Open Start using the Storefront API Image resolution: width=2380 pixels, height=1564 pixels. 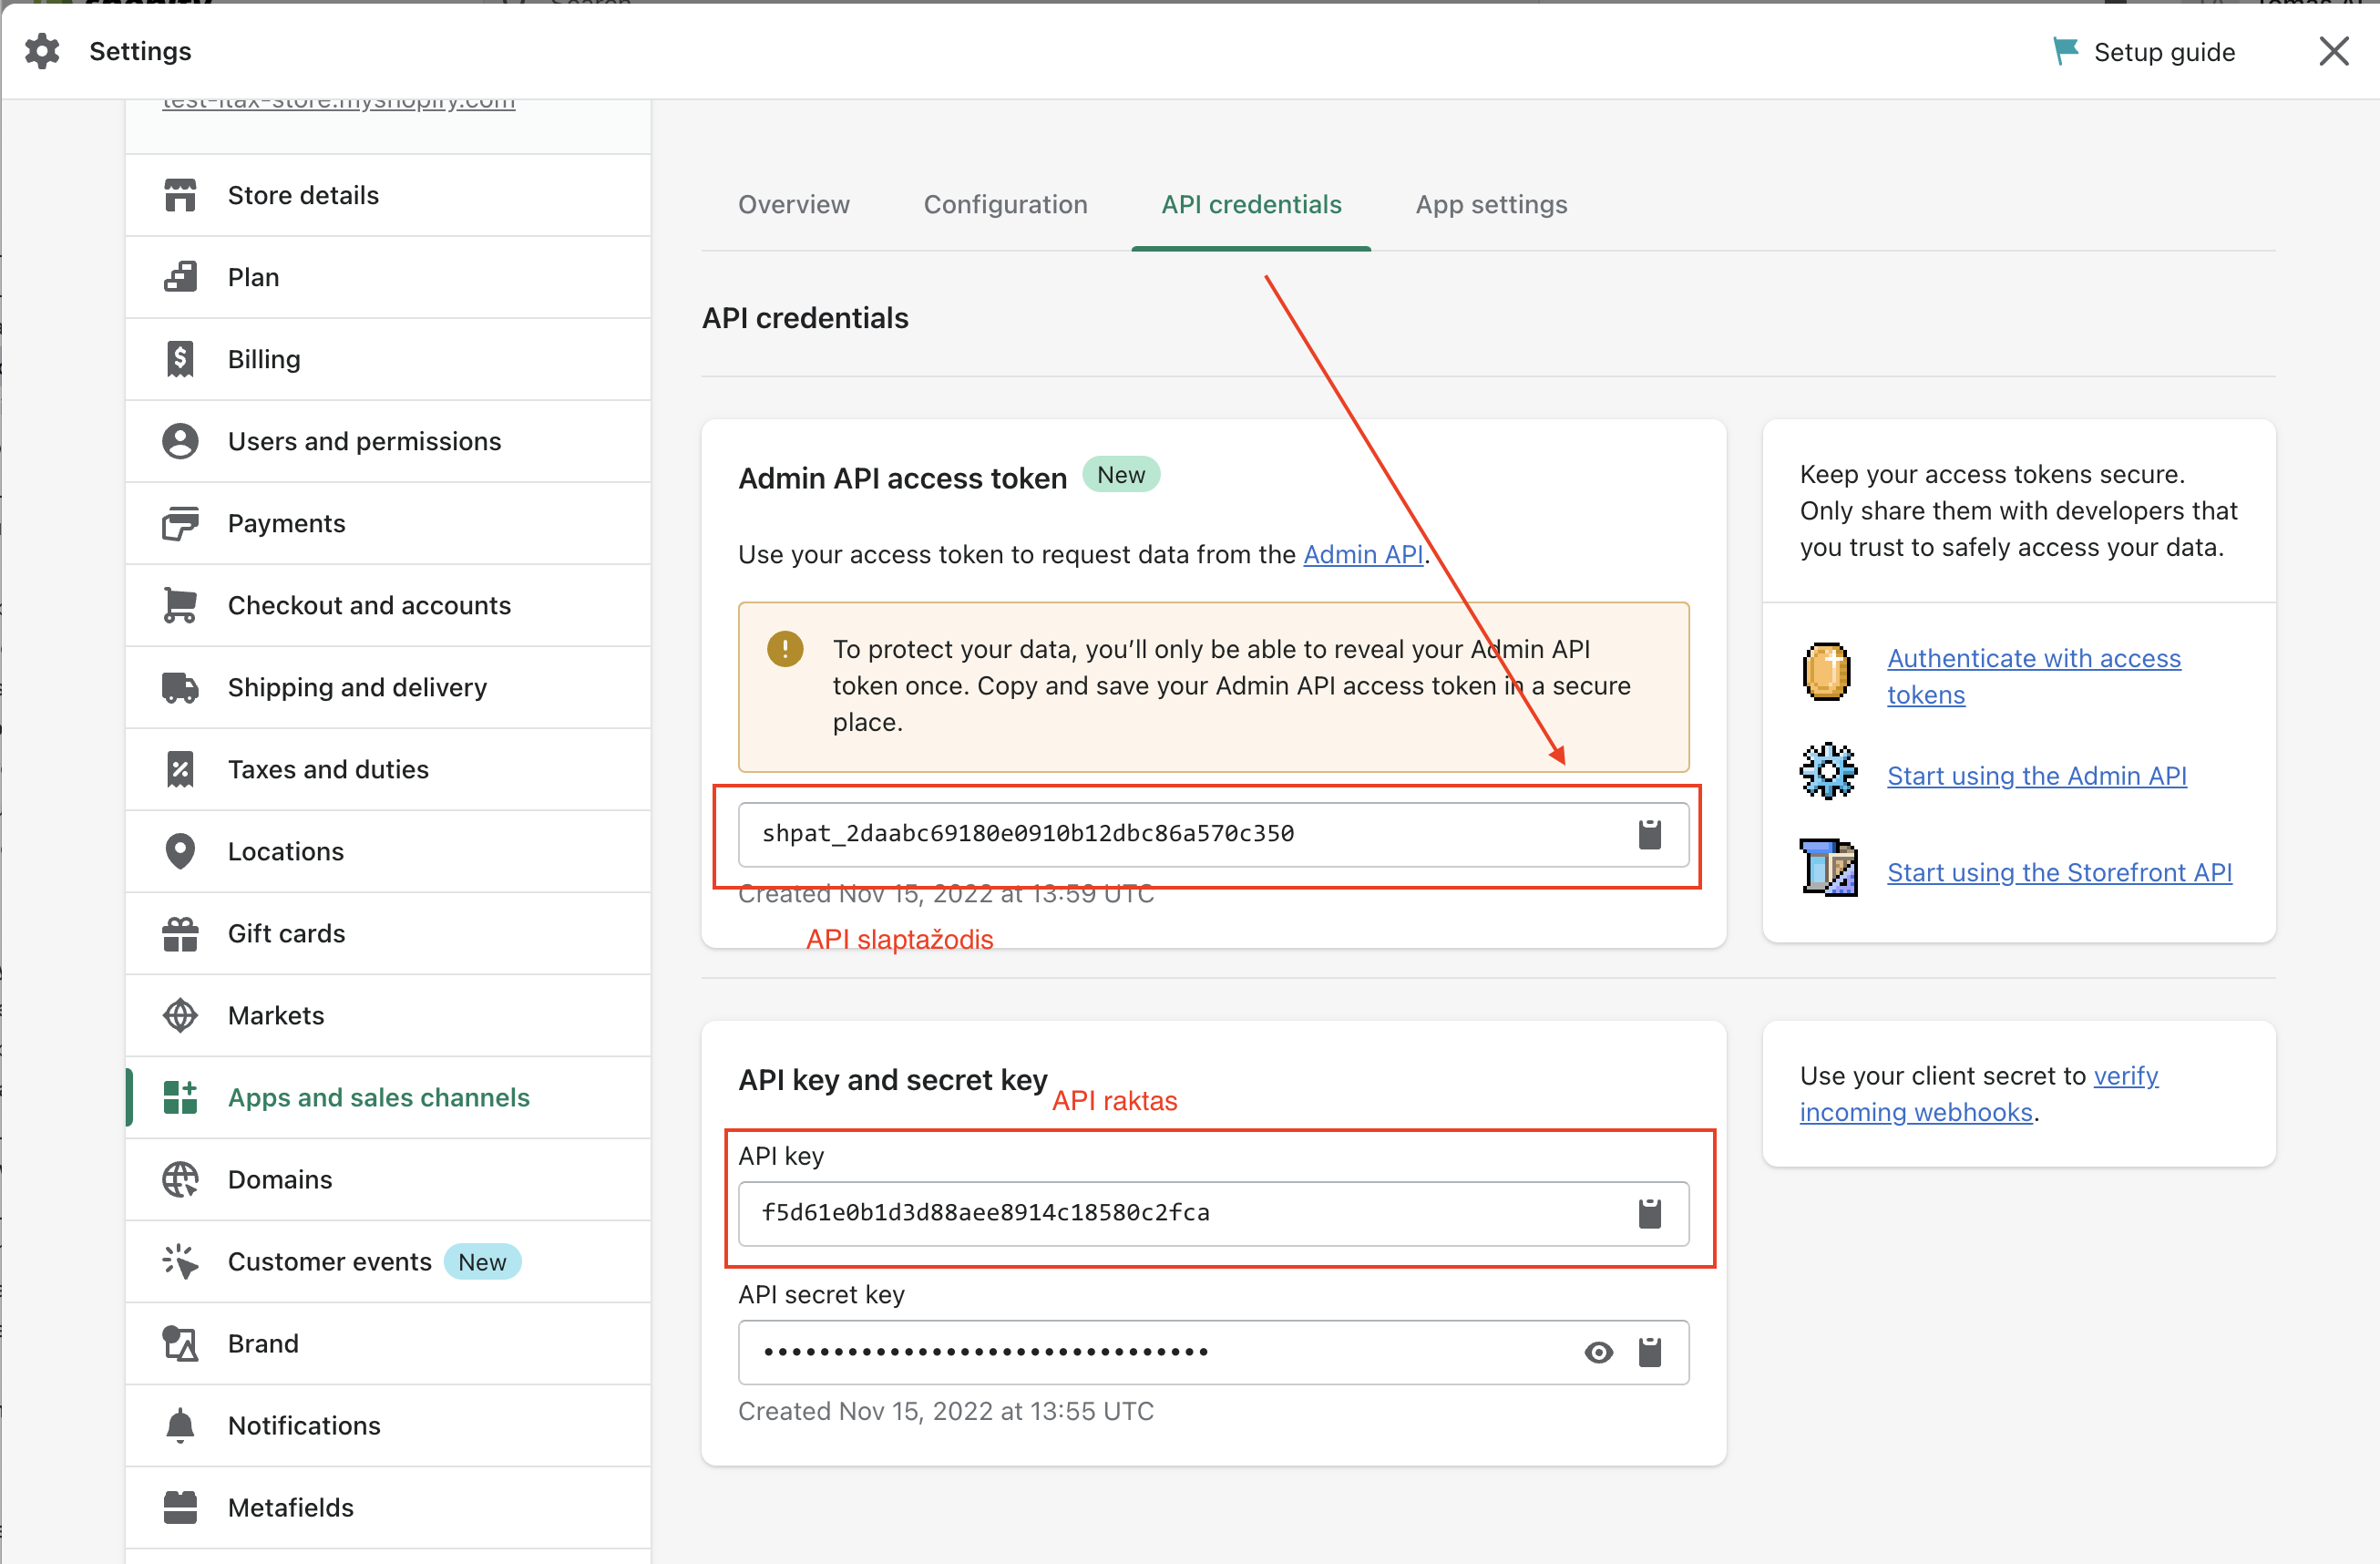[x=2058, y=872]
